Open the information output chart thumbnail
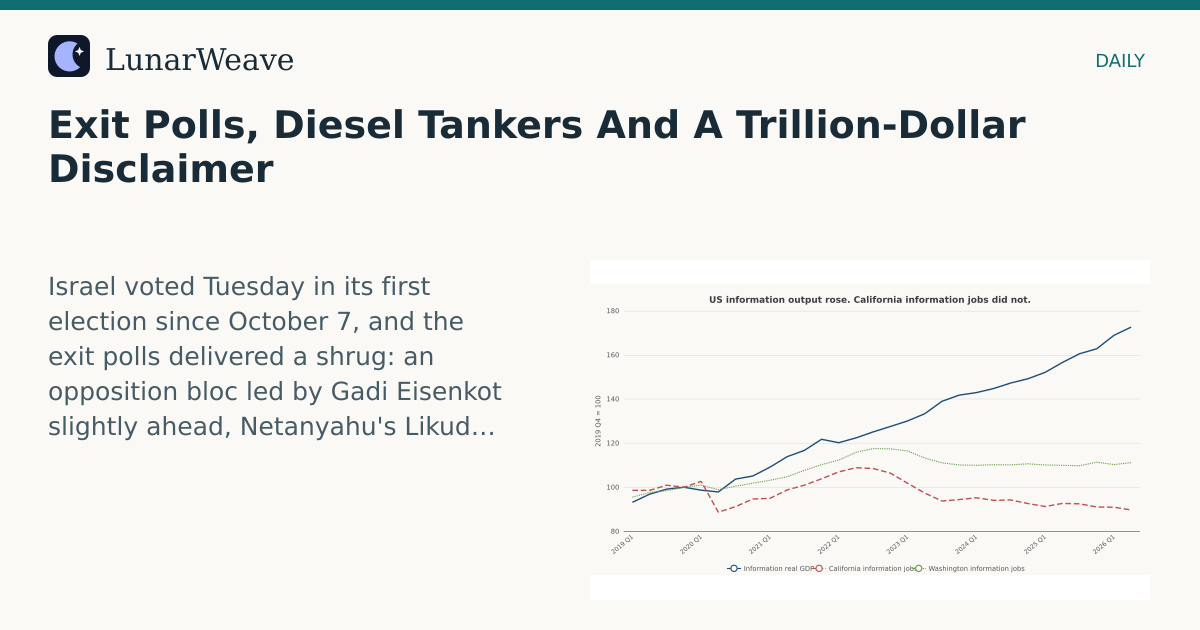 click(x=870, y=430)
